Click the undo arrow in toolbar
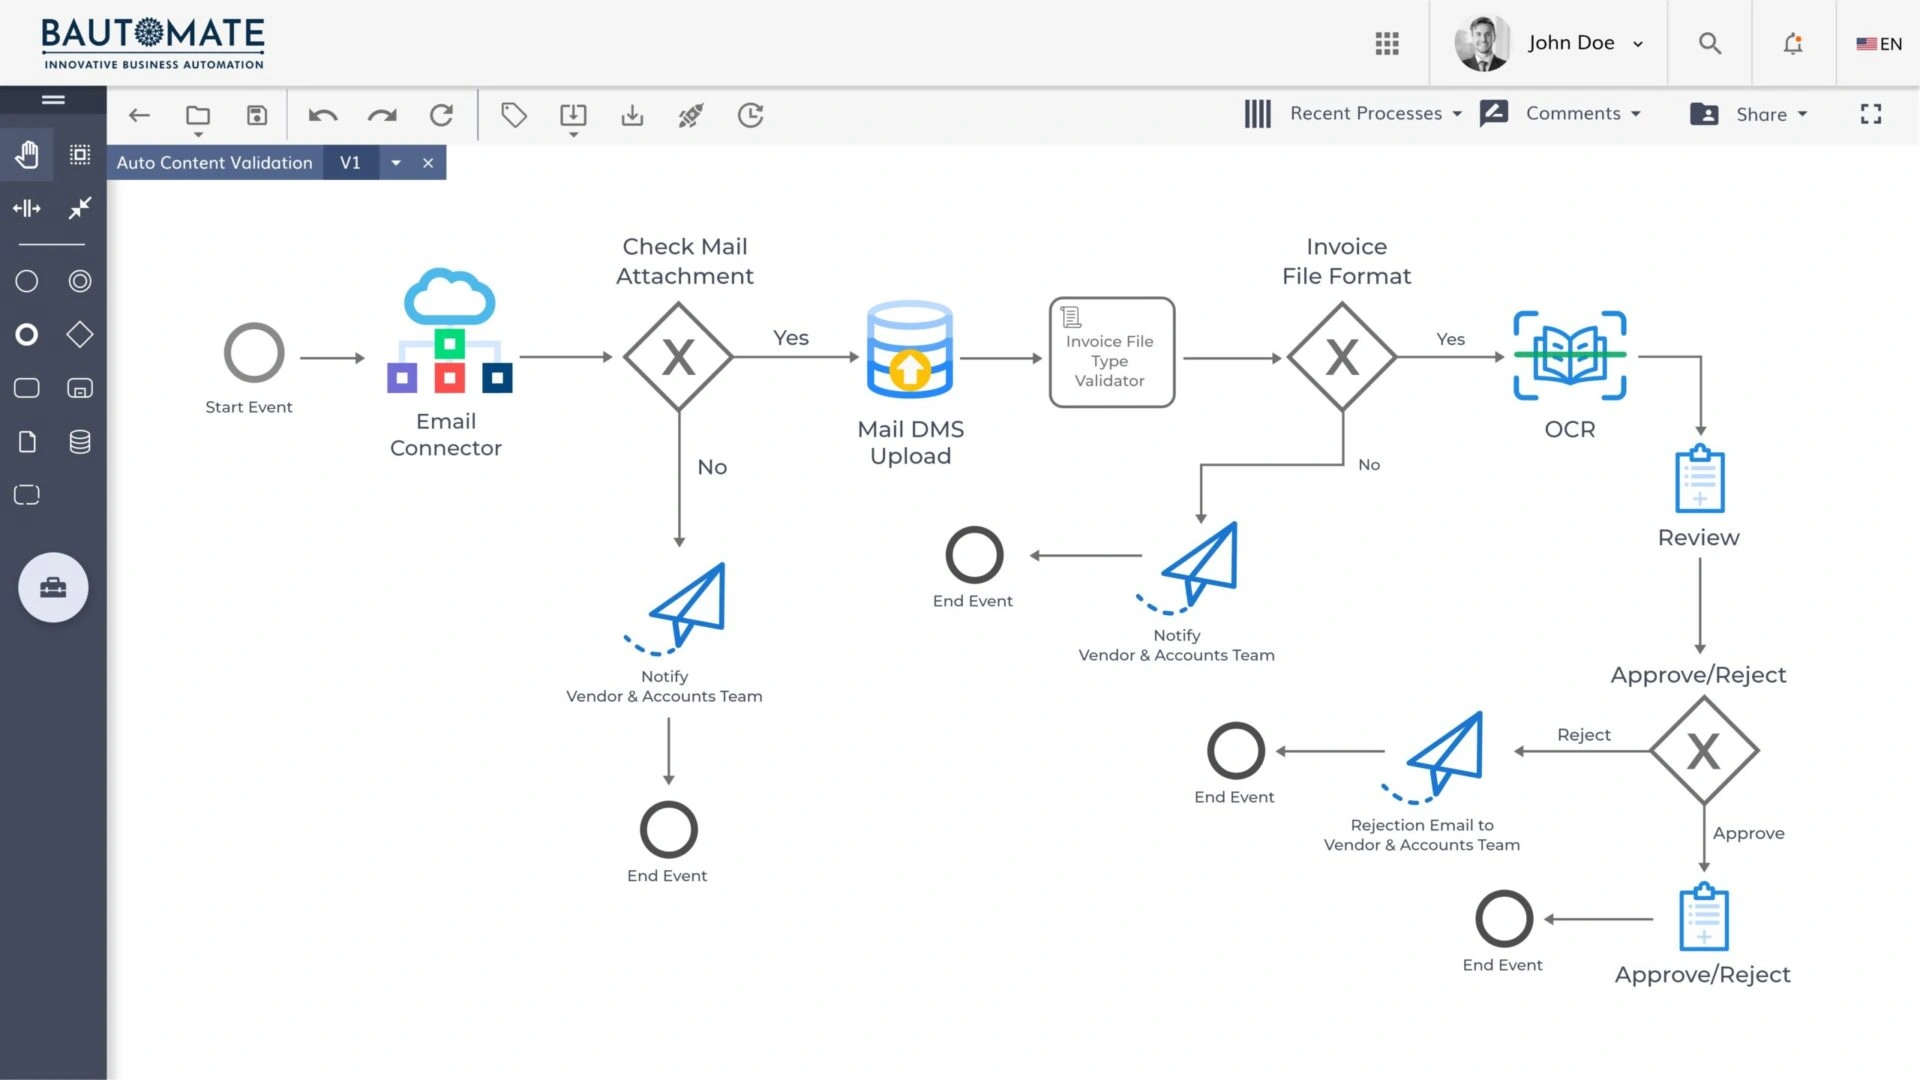 click(x=323, y=115)
